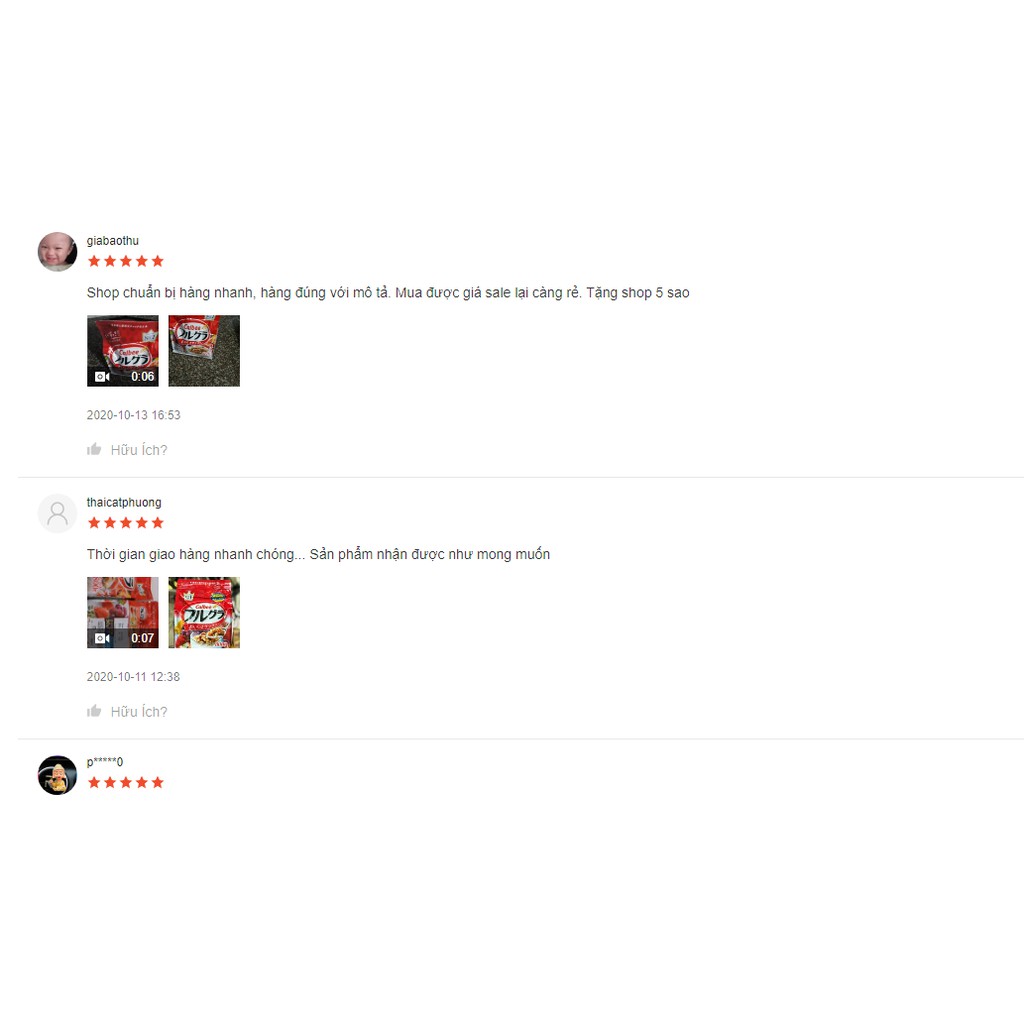
Task: Play giabaothu's 0:06 review video
Action: coord(123,351)
